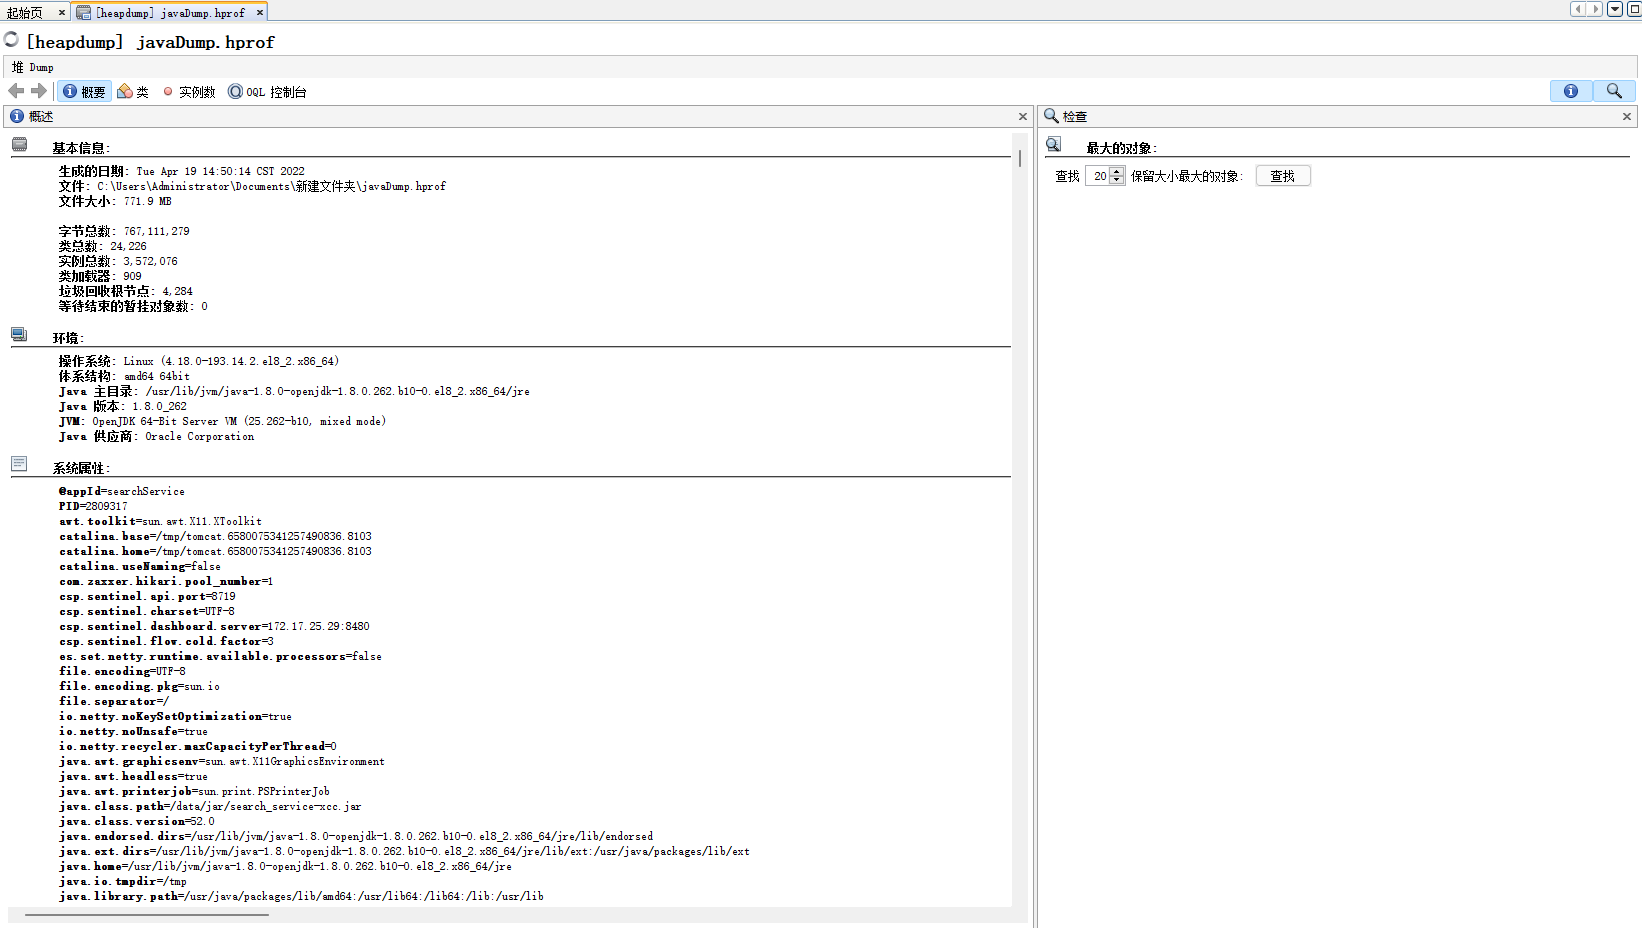
Task: Click the Java 版本 1.8.0_262 line
Action: coord(123,406)
